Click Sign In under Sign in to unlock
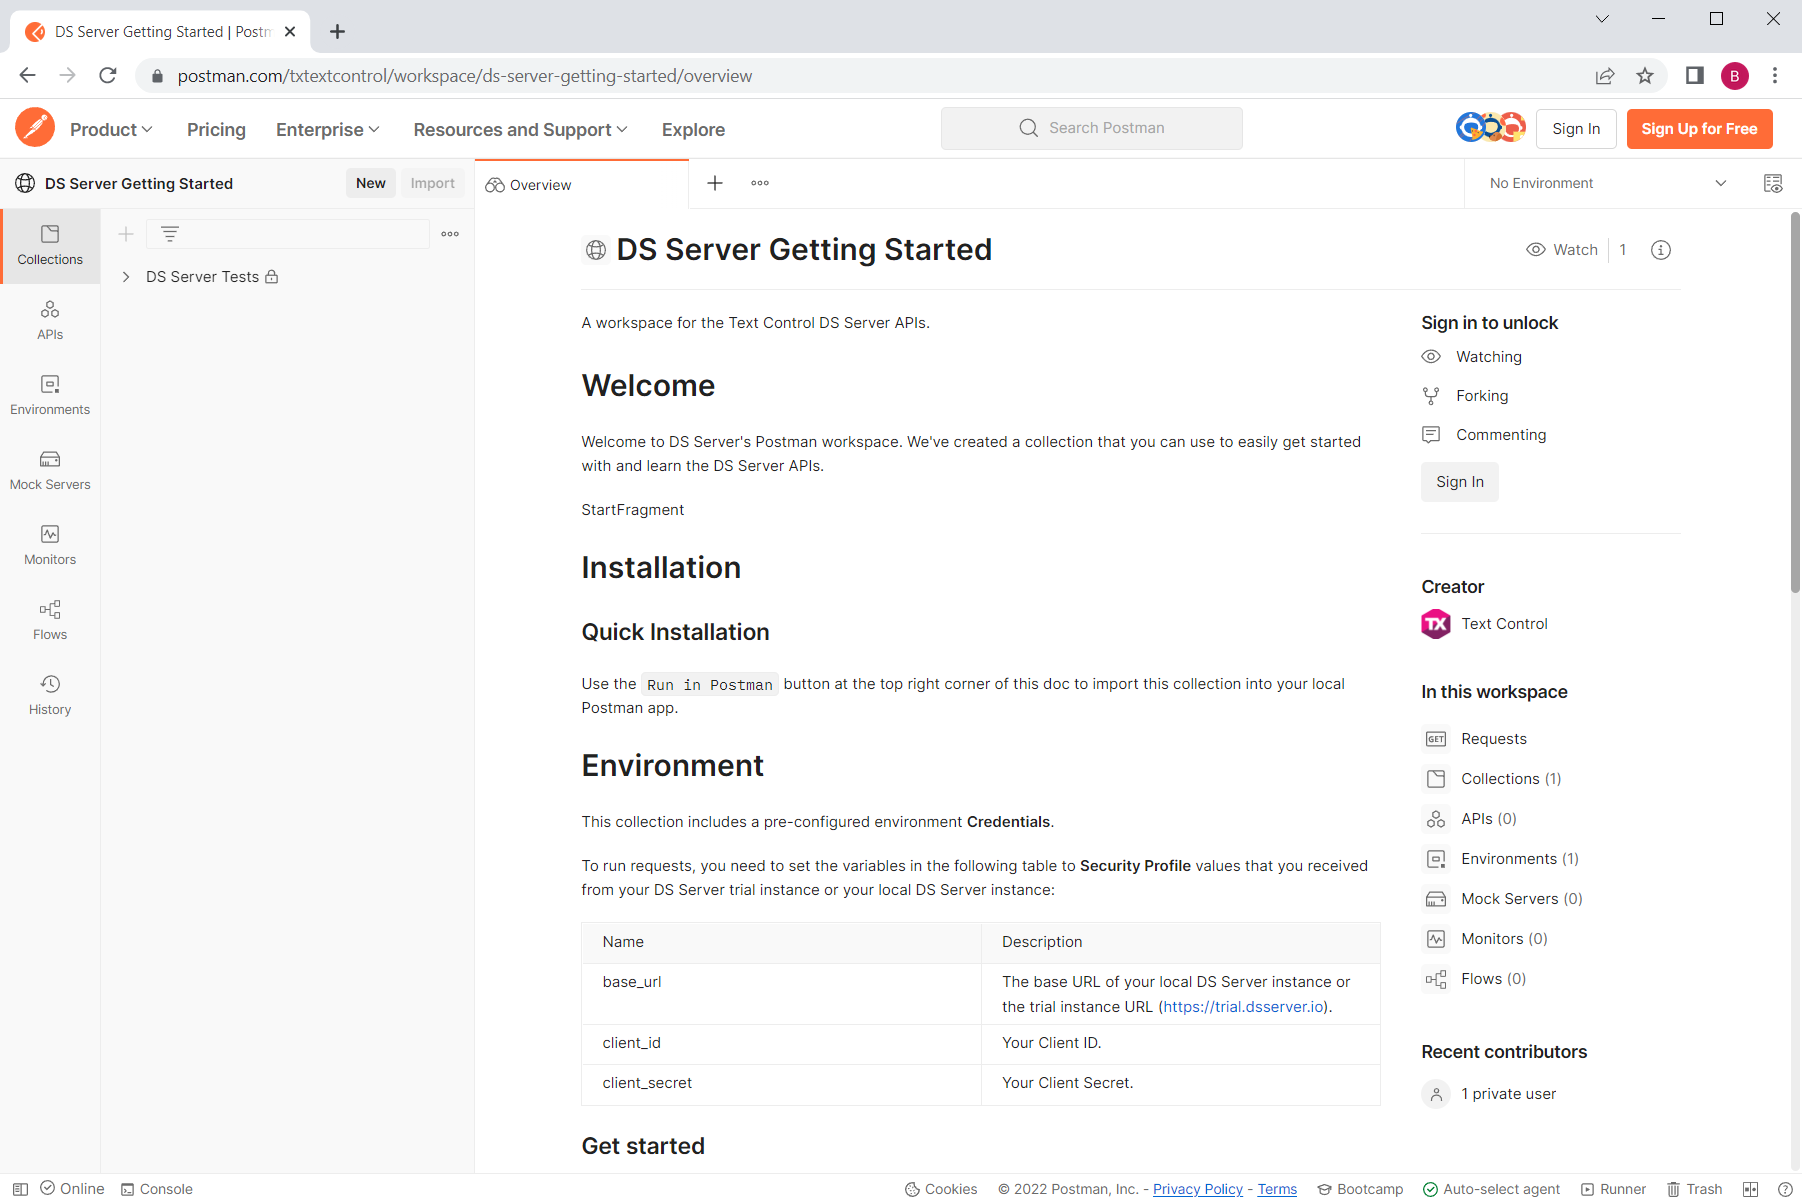The image size is (1802, 1204). click(1460, 482)
